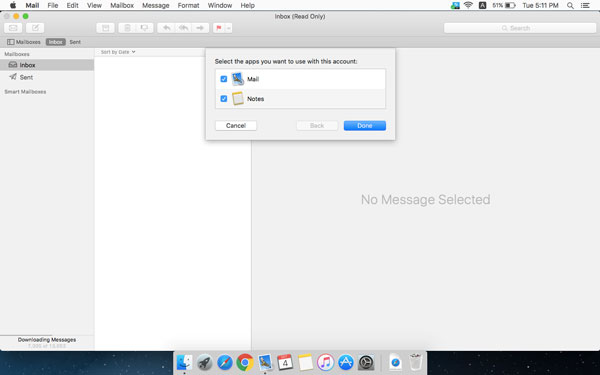Viewport: 600px width, 375px height.
Task: Open the Apple menu
Action: pyautogui.click(x=13, y=5)
